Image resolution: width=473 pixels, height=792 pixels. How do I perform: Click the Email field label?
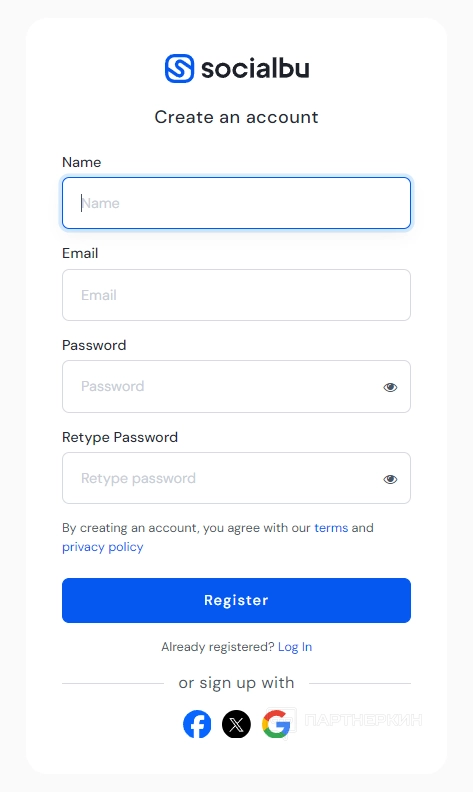[x=80, y=253]
